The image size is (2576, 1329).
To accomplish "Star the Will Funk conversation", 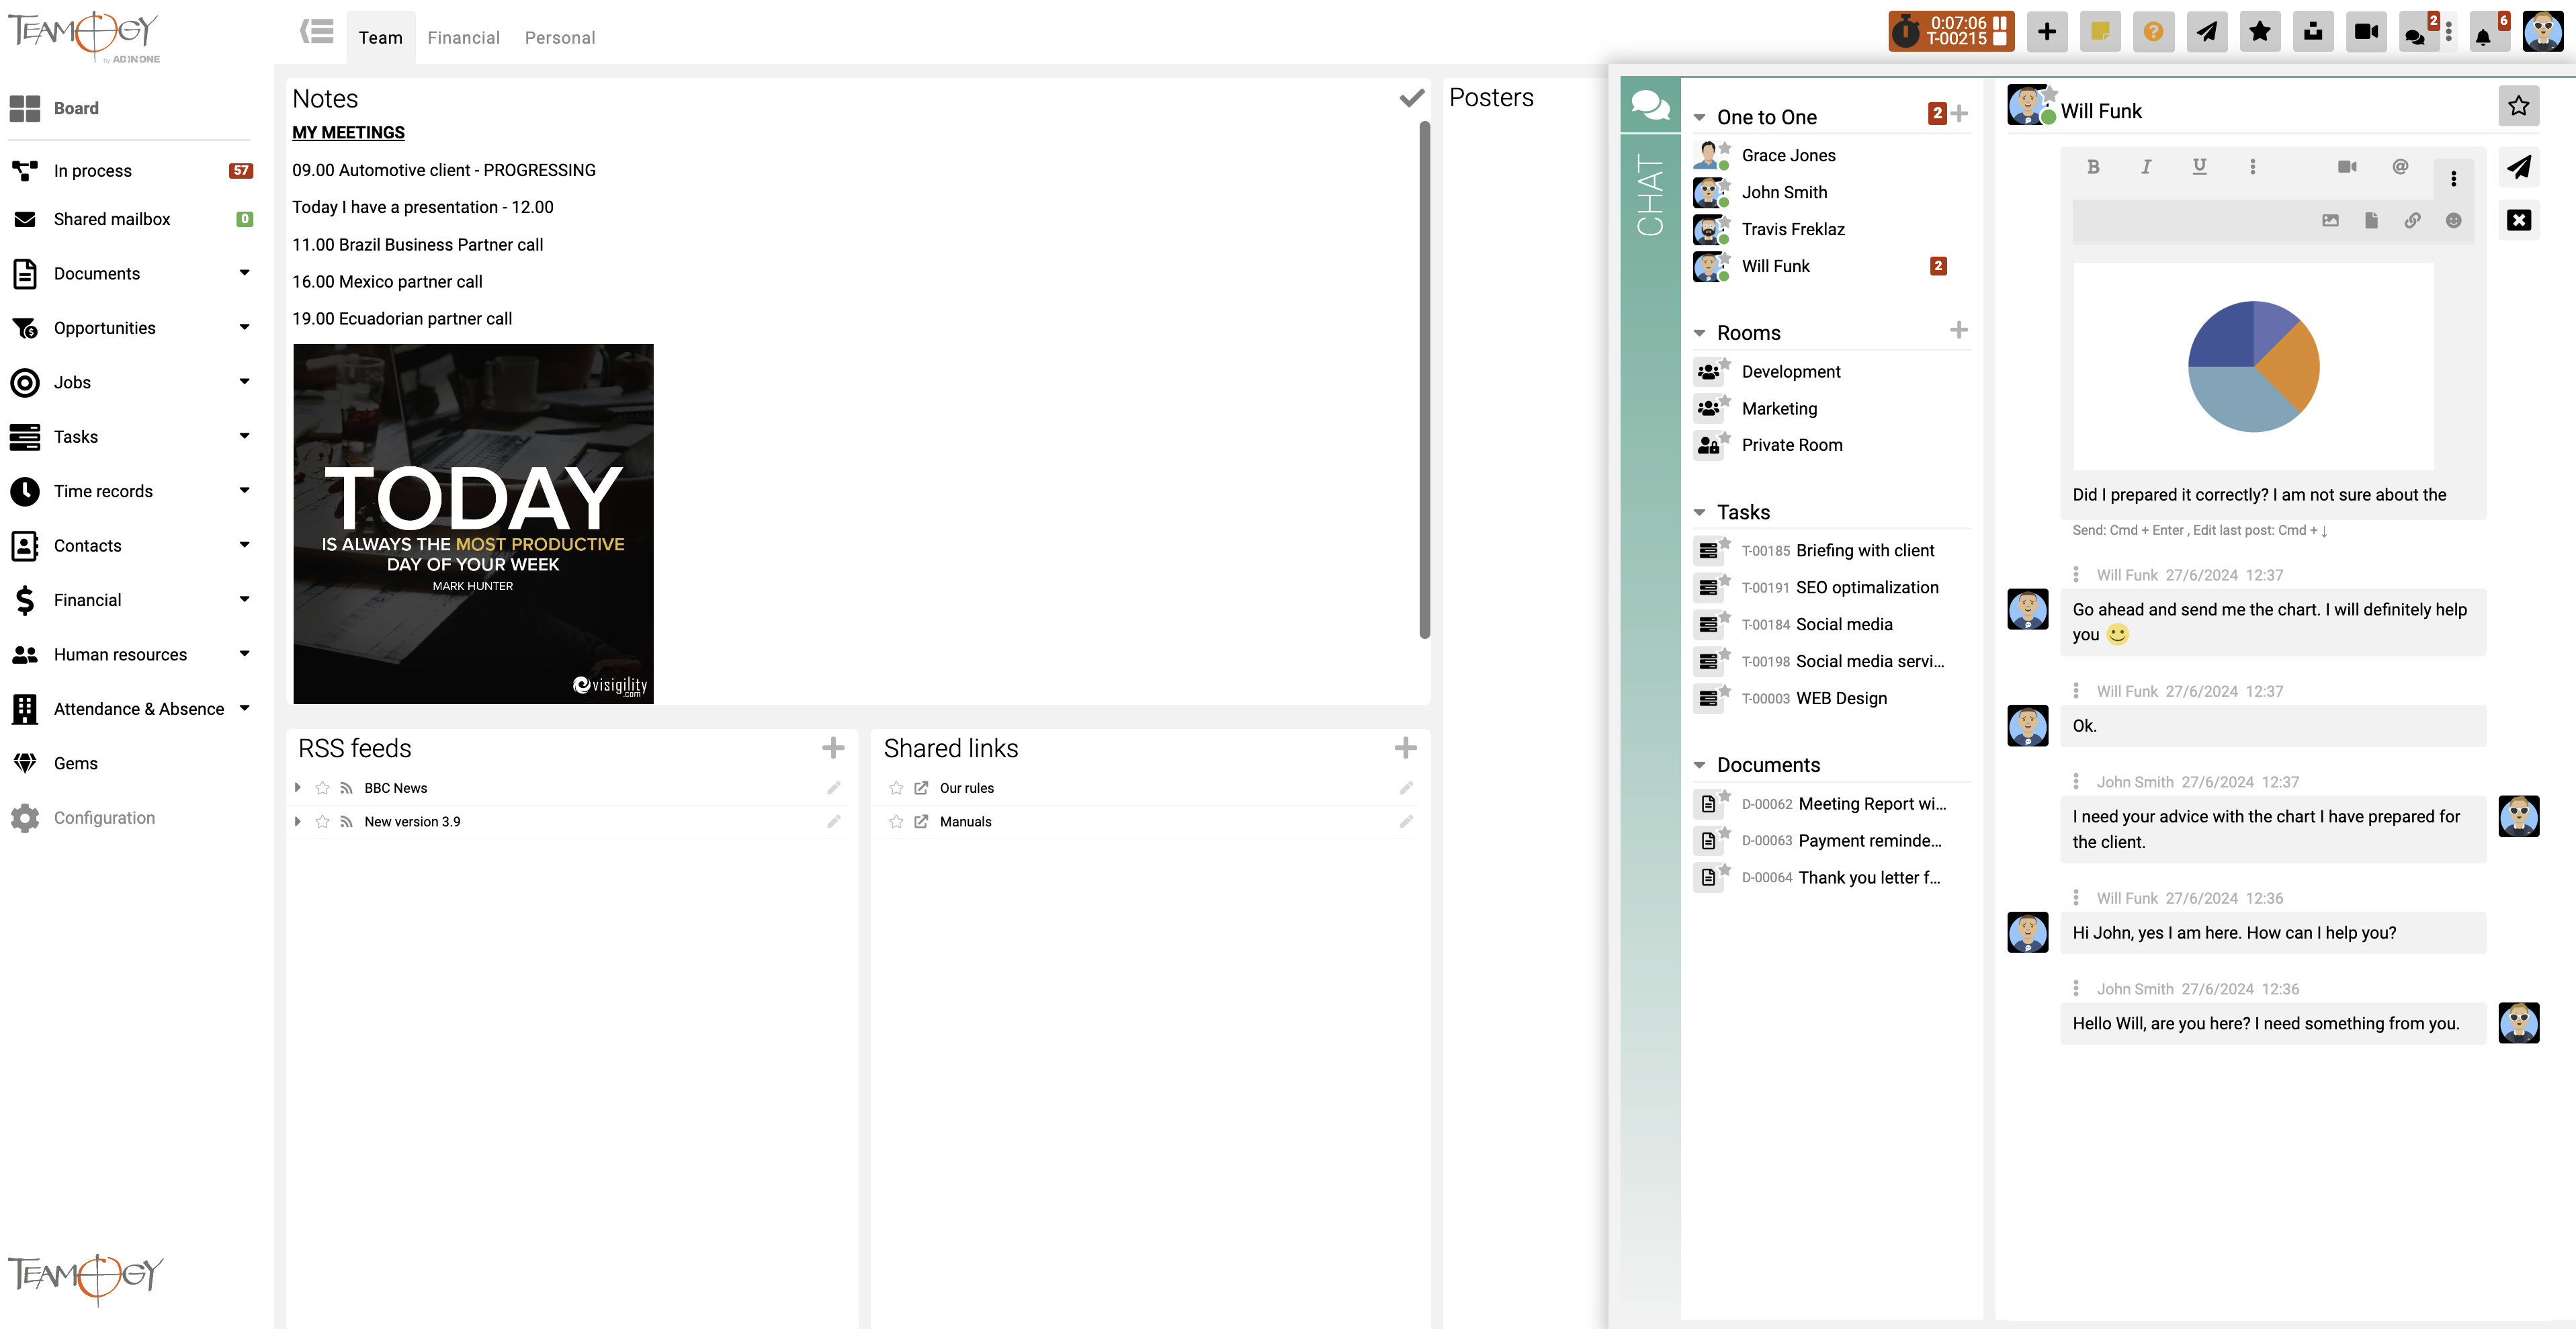I will [2518, 106].
